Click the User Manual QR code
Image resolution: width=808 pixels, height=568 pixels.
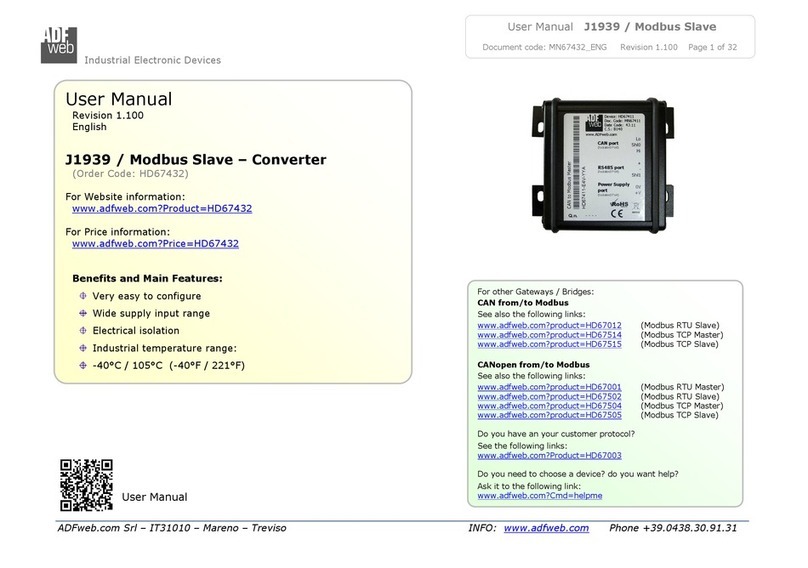[x=86, y=485]
